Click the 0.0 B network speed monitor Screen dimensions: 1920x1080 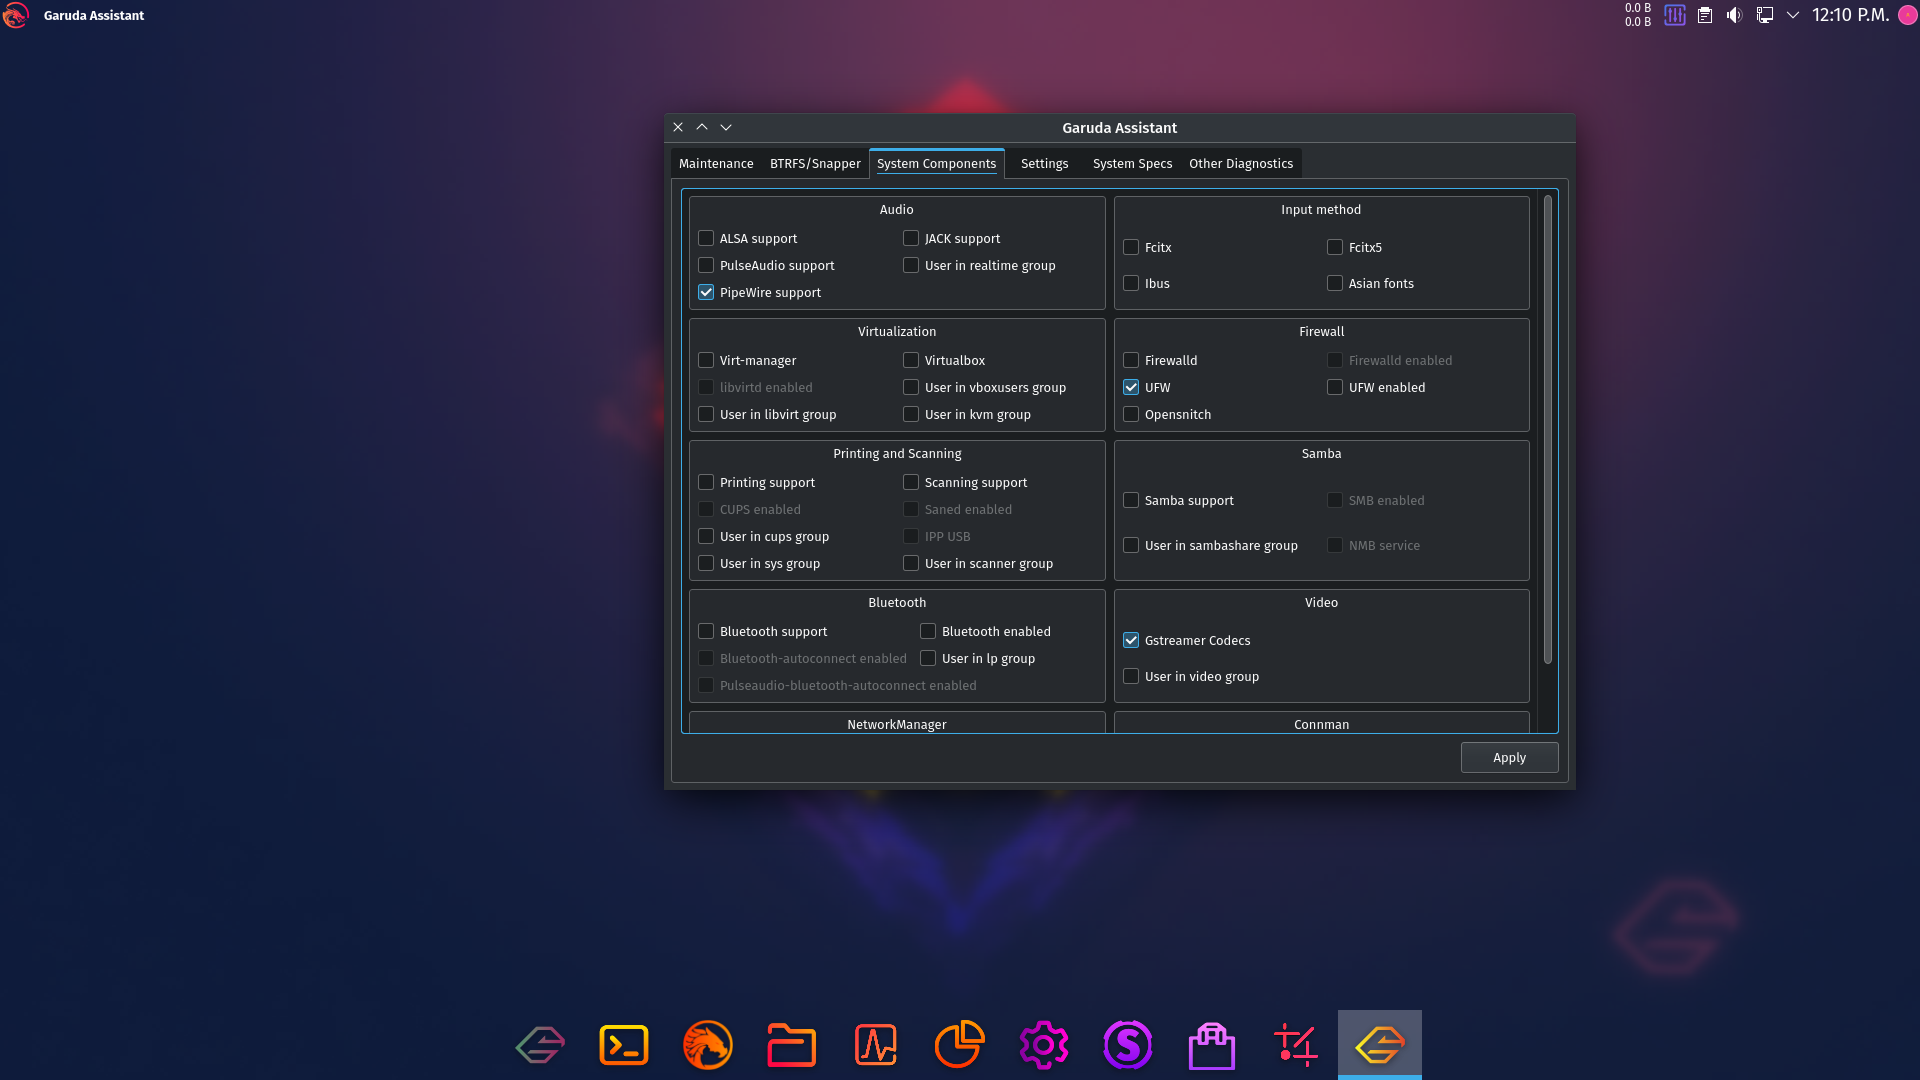[1638, 15]
